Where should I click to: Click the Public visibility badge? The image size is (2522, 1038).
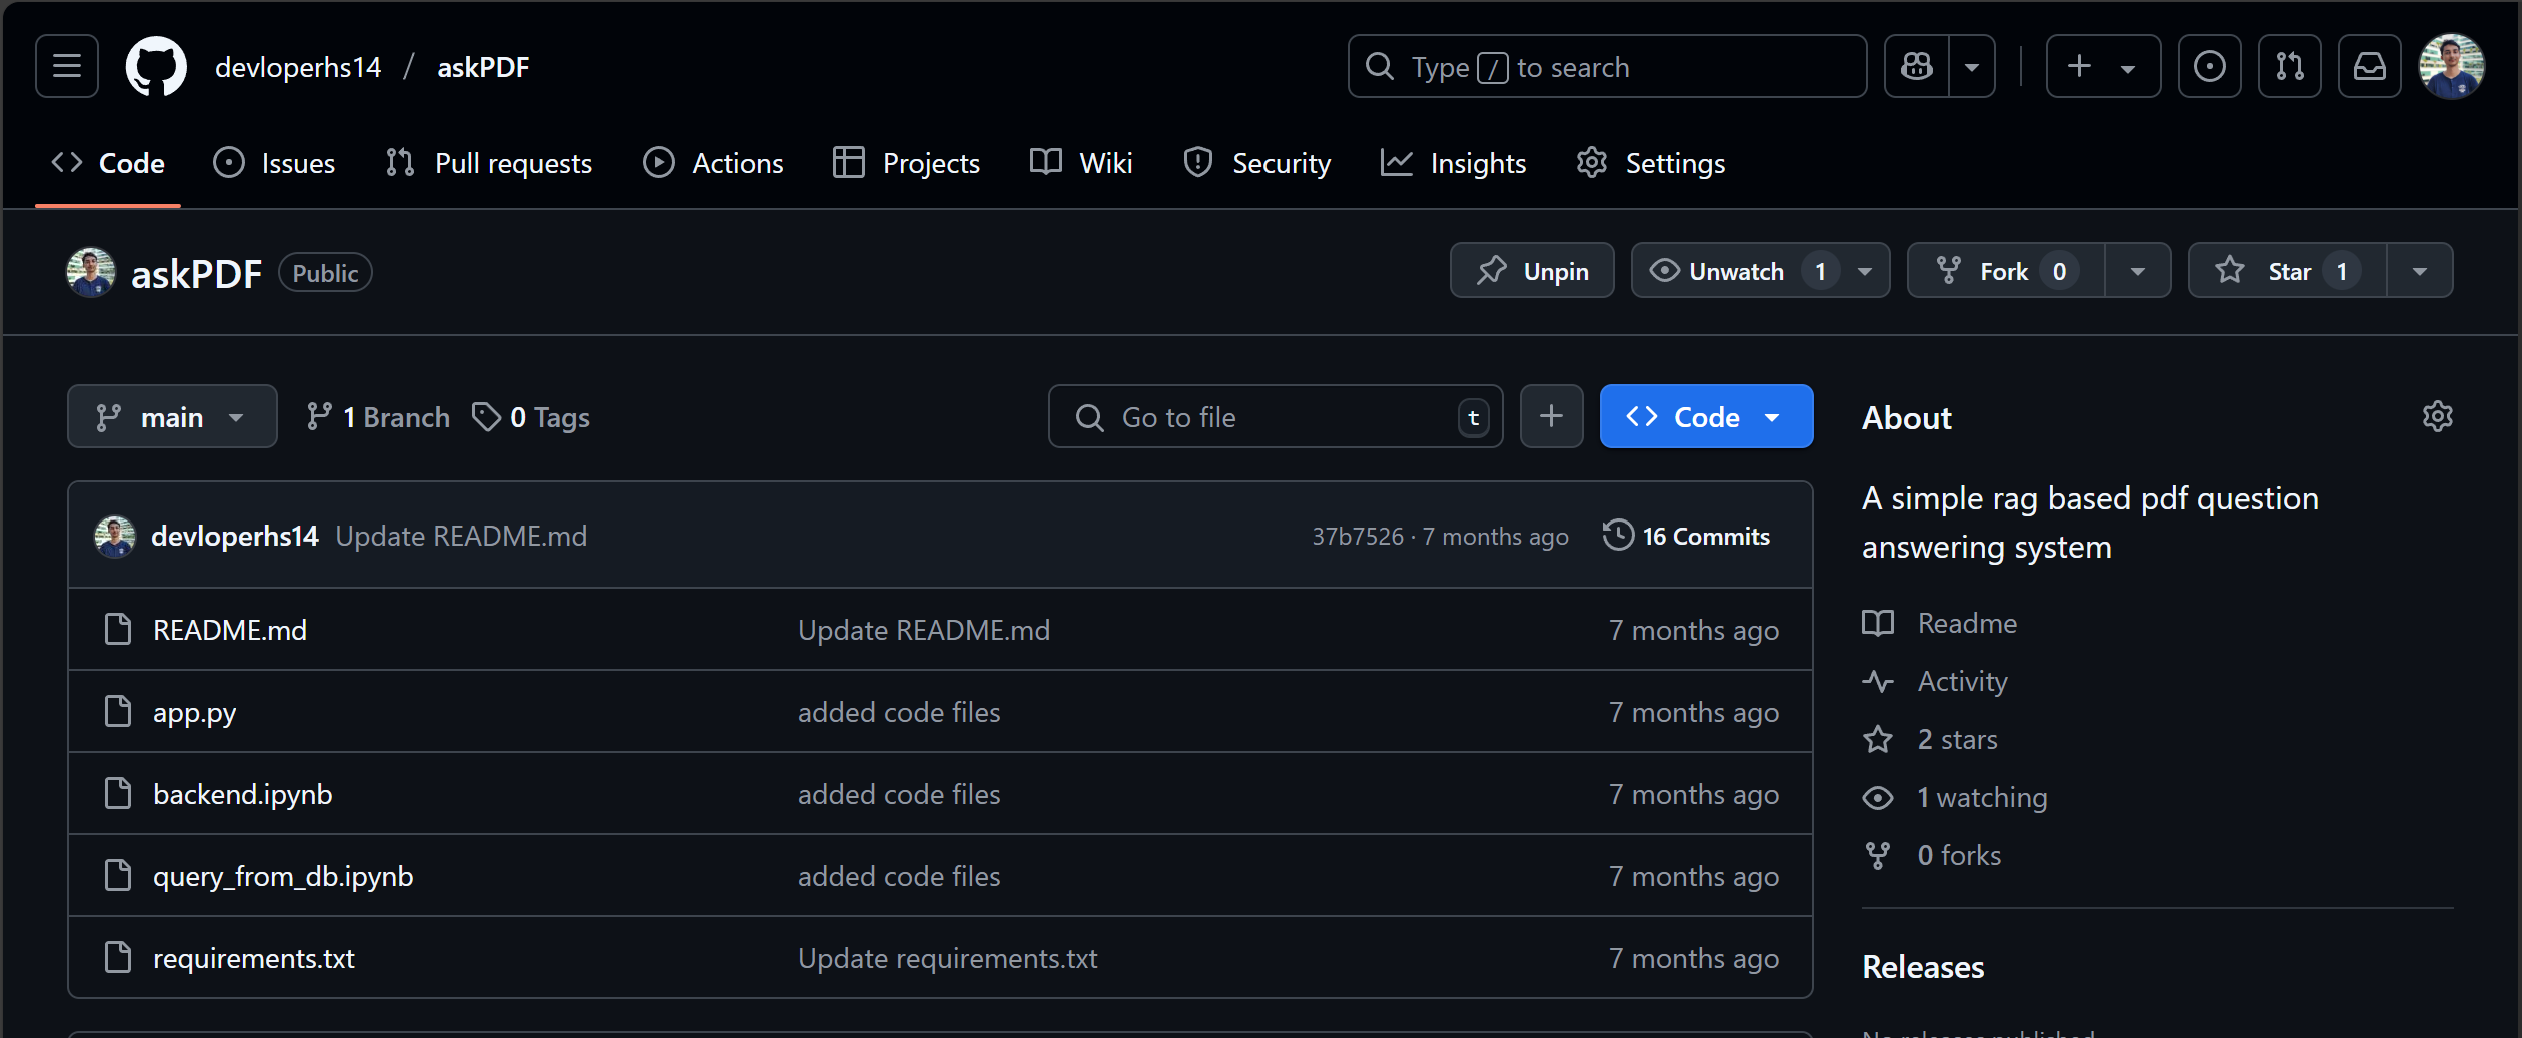click(325, 273)
